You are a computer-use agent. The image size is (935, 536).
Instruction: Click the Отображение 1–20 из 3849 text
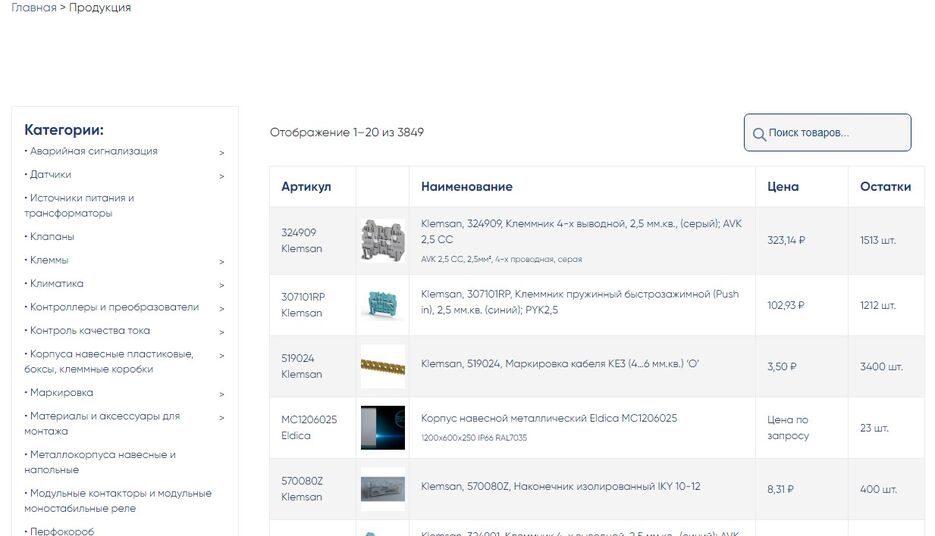point(346,132)
